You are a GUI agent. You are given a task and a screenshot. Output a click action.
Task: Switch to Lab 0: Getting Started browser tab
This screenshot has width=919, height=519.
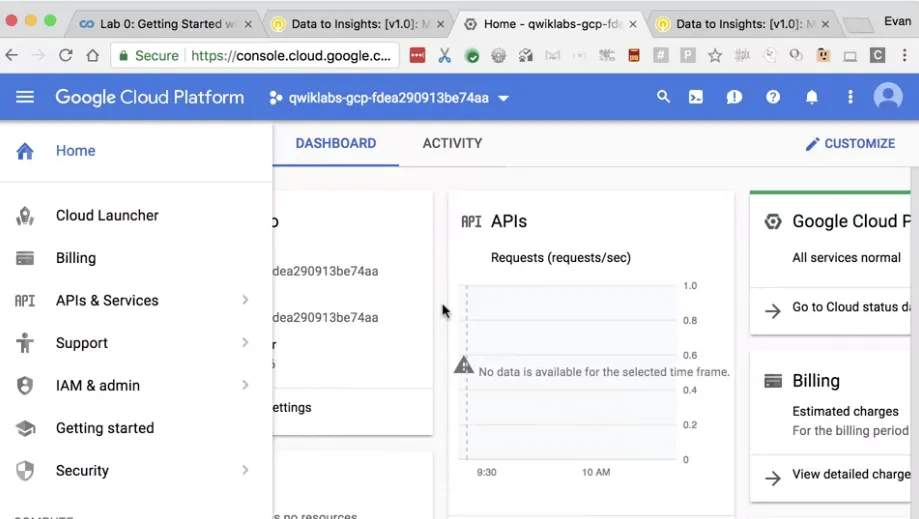tap(166, 24)
